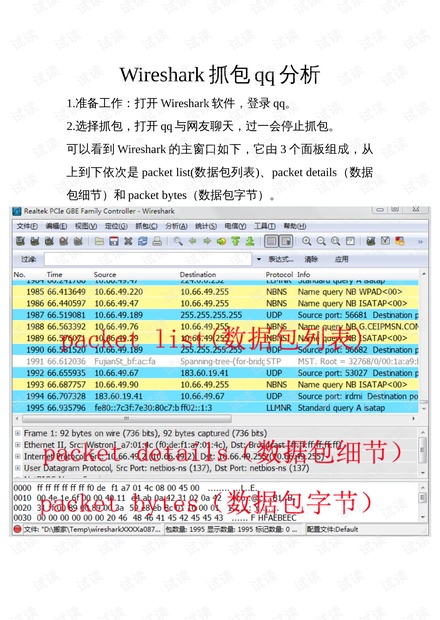
Task: Edit capture filters toolbar icon
Action: 371,241
